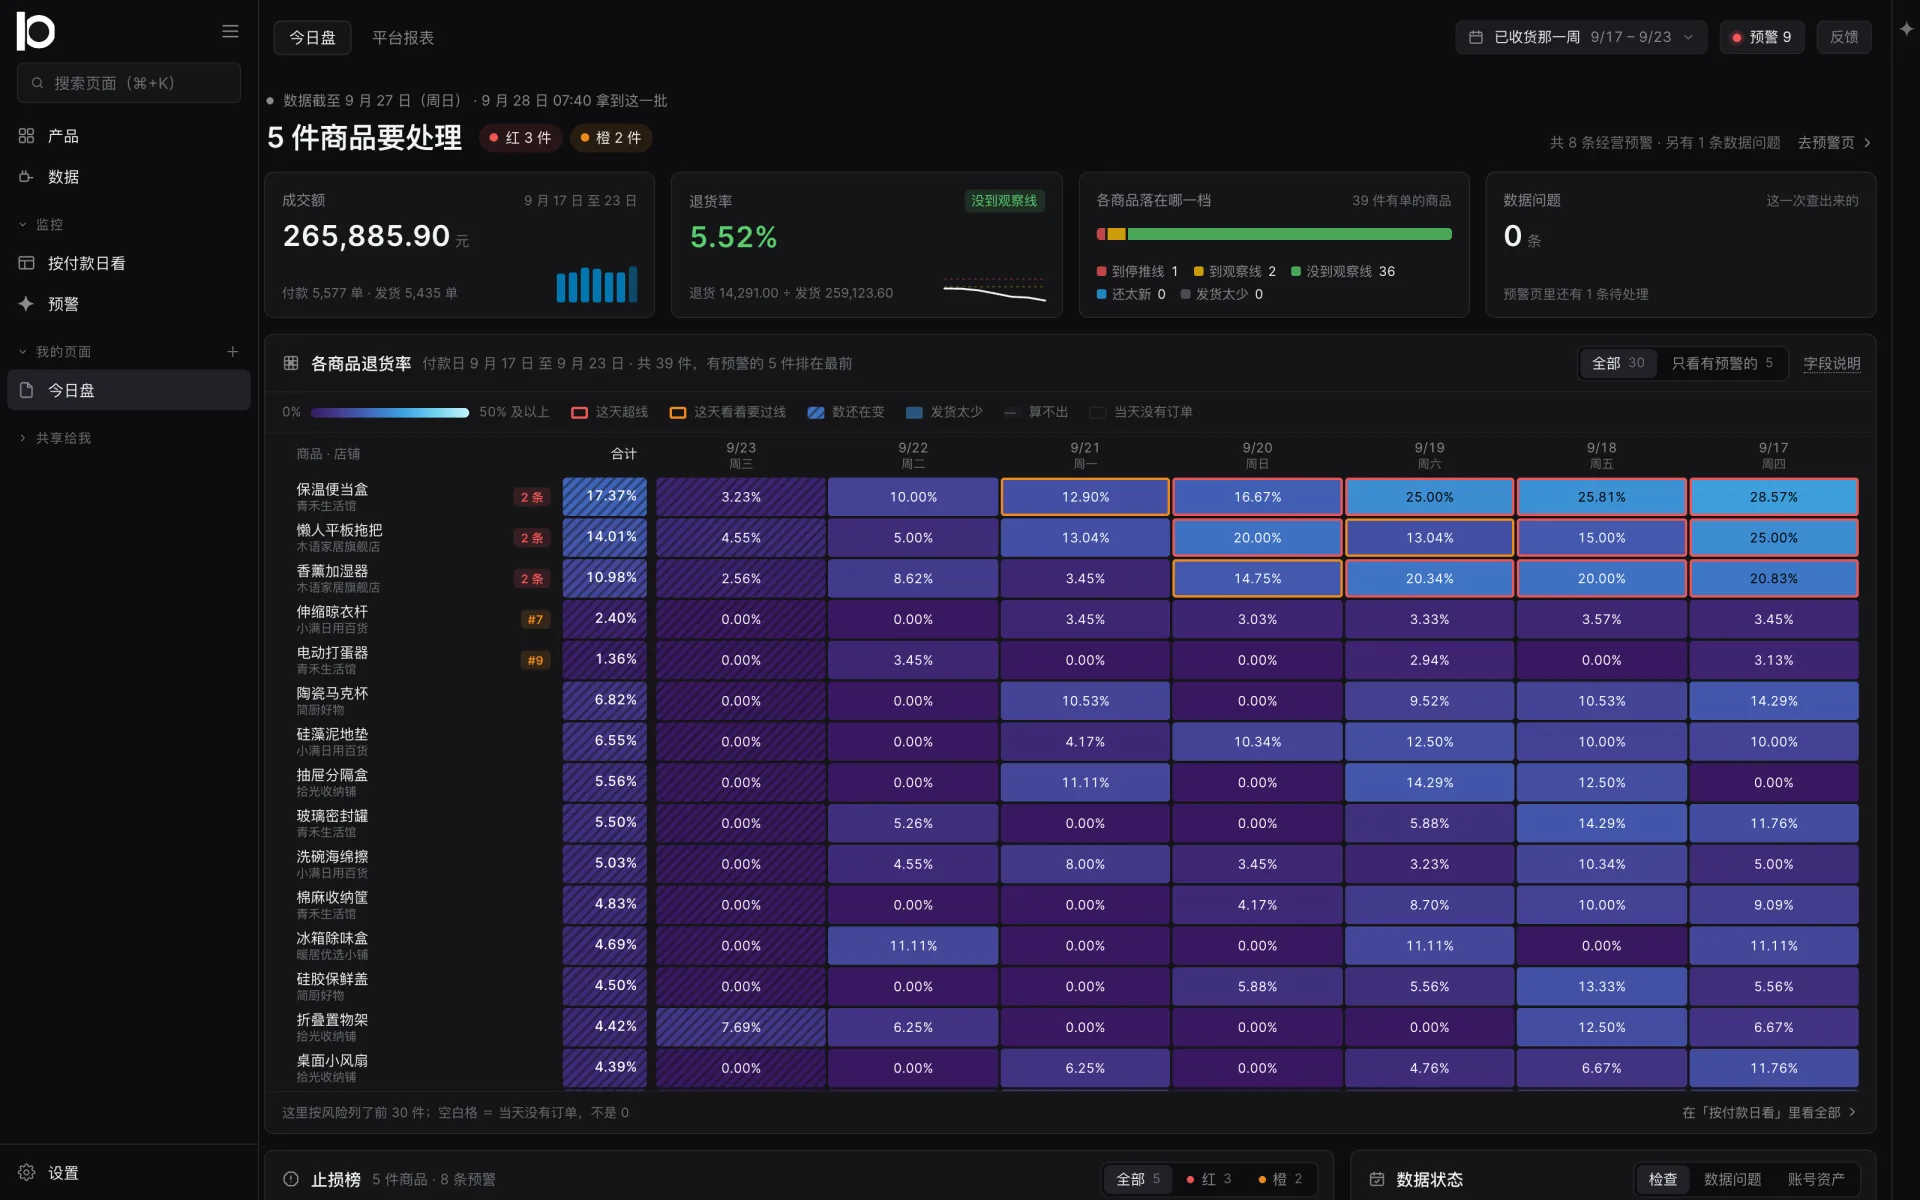This screenshot has width=1920, height=1200.
Task: Expand 保温便当盒 2 条 alert badge
Action: pos(532,497)
